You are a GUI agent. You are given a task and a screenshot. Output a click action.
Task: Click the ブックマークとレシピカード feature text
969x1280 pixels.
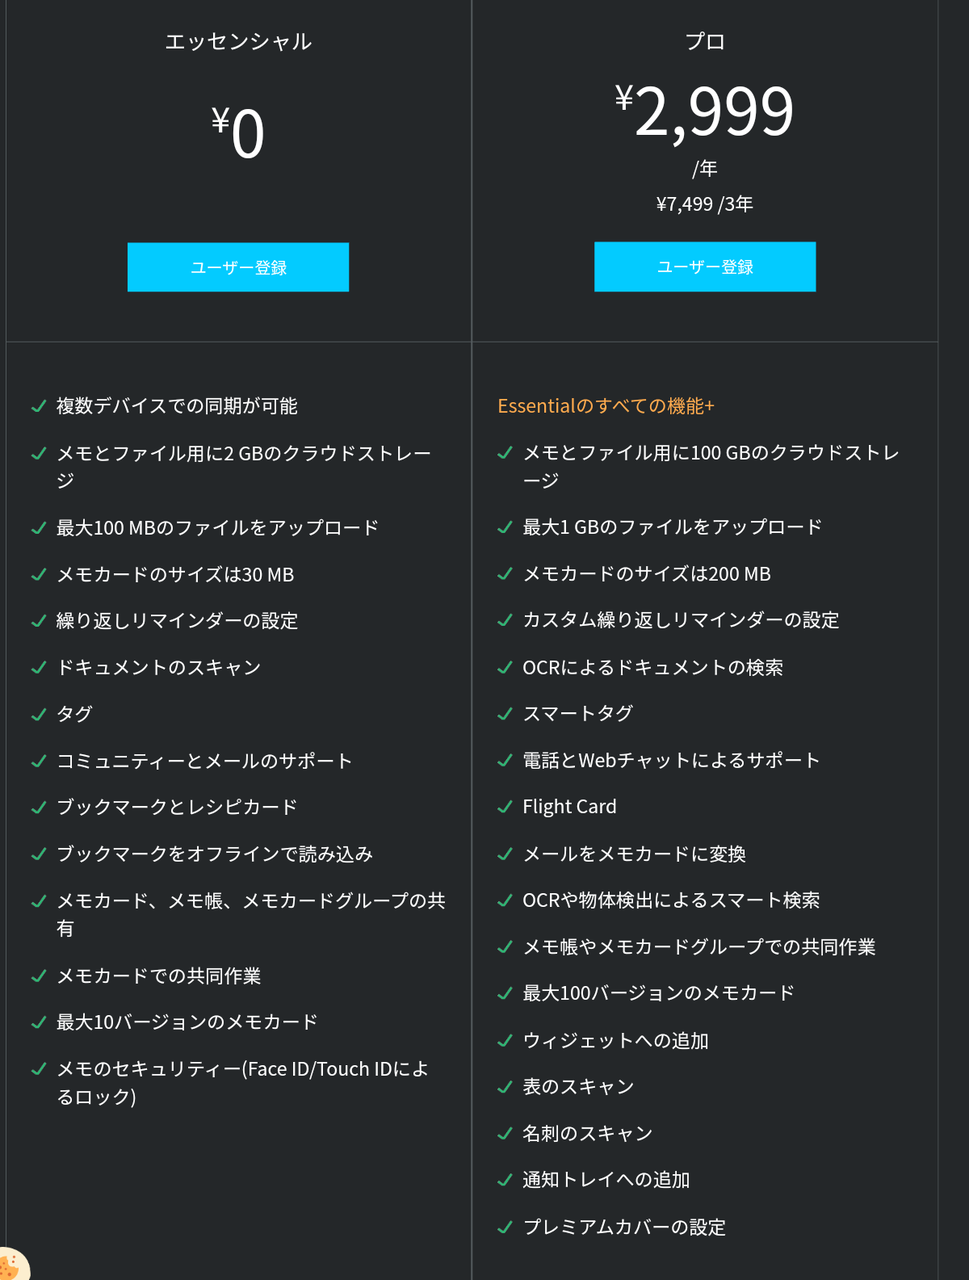pos(177,807)
